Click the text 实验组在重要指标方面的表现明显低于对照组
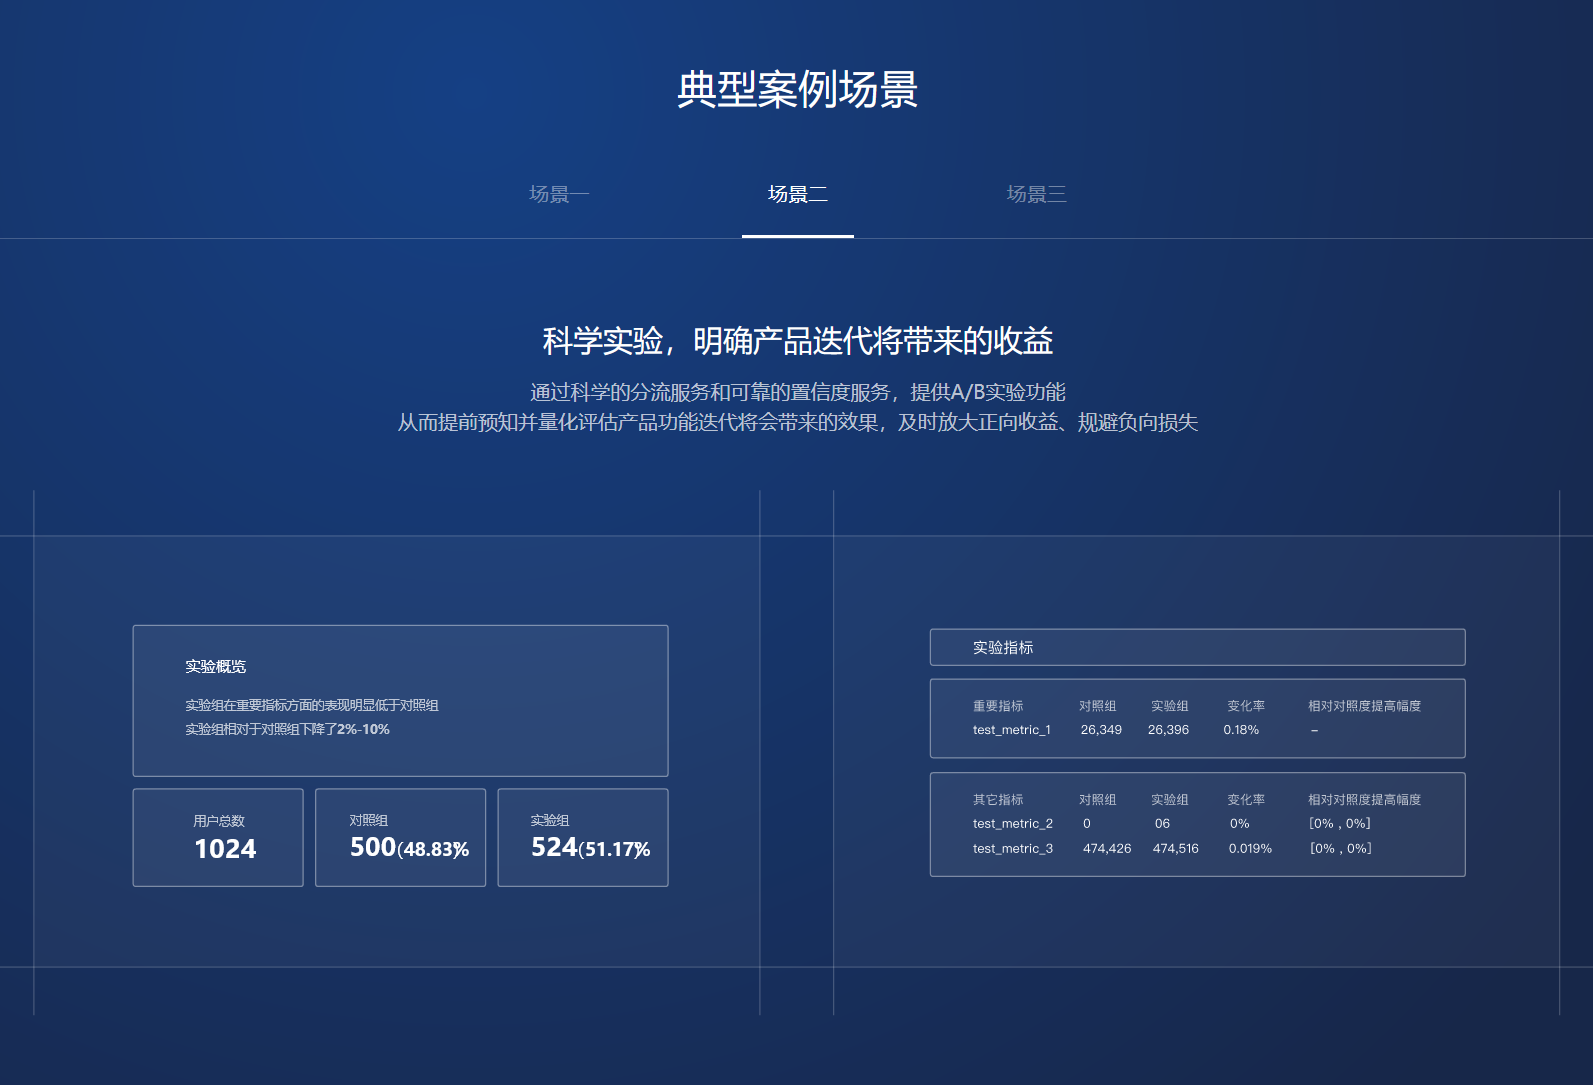This screenshot has width=1593, height=1085. tap(312, 705)
